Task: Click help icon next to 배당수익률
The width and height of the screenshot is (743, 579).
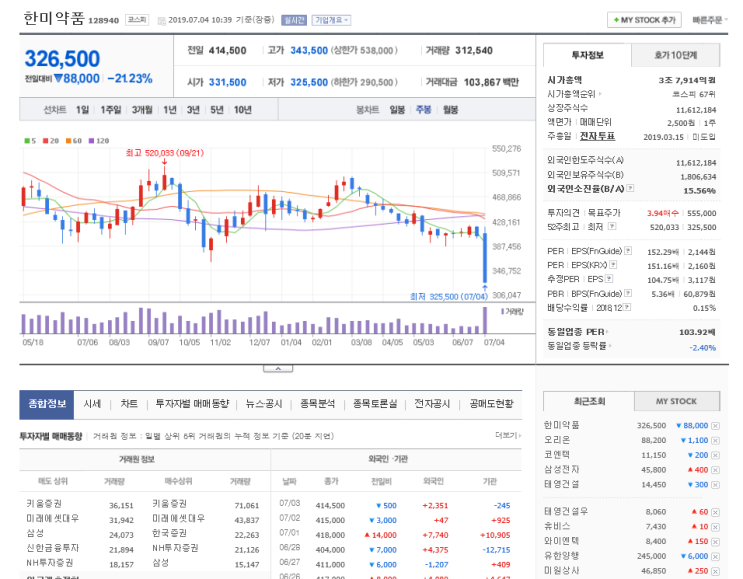Action: coord(627,307)
